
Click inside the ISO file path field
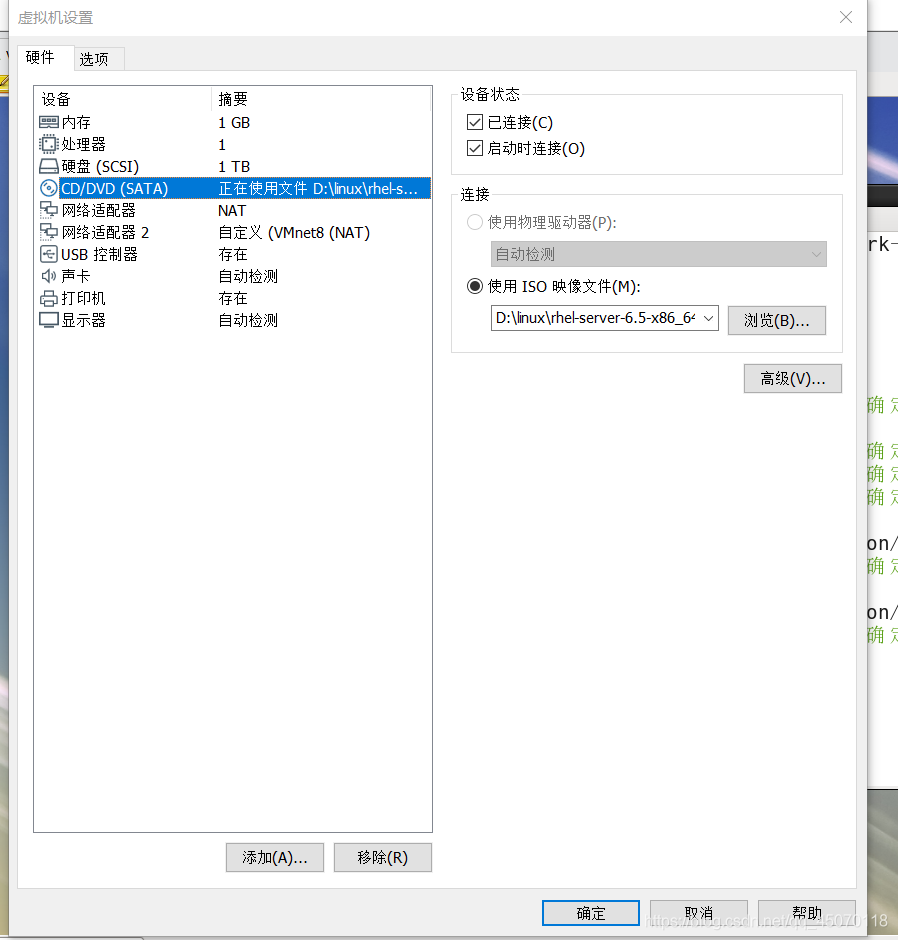(x=595, y=318)
